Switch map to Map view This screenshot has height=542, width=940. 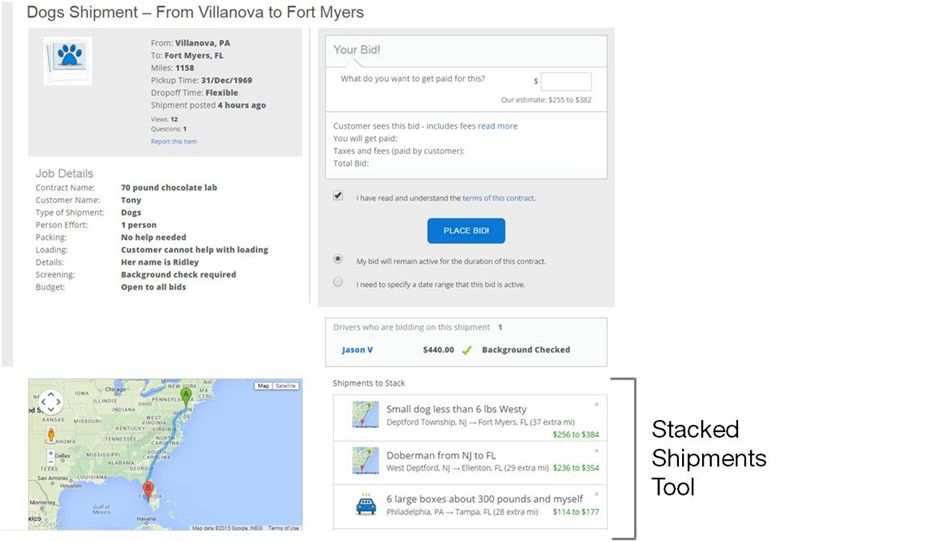coord(264,386)
